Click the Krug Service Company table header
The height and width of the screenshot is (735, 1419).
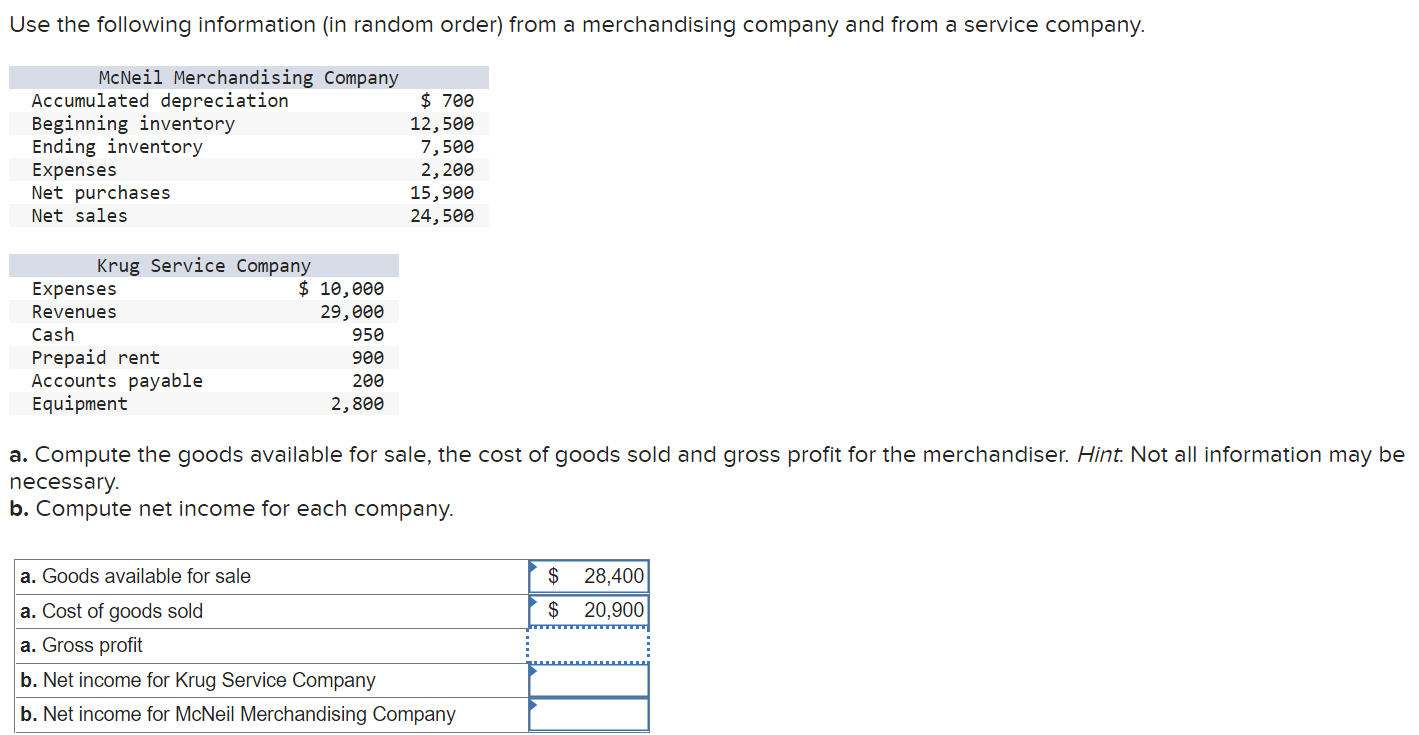204,265
